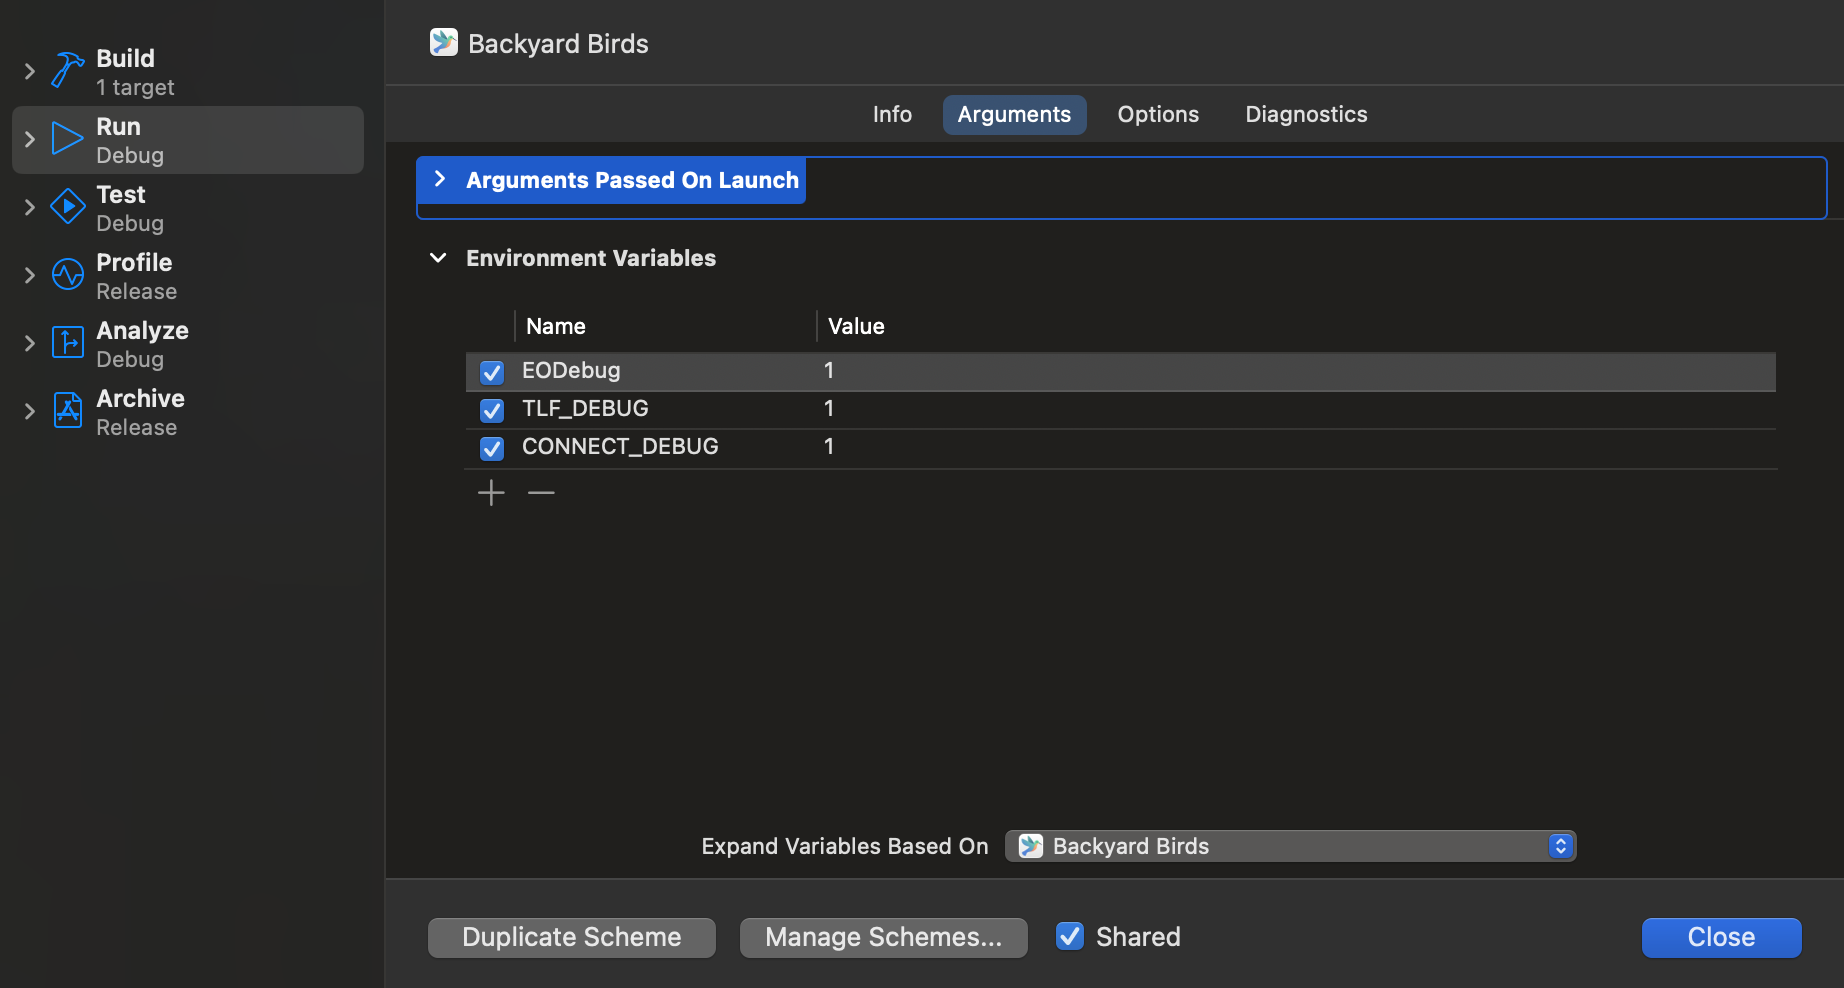Open the Diagnostics tab
Image resolution: width=1844 pixels, height=988 pixels.
1305,114
